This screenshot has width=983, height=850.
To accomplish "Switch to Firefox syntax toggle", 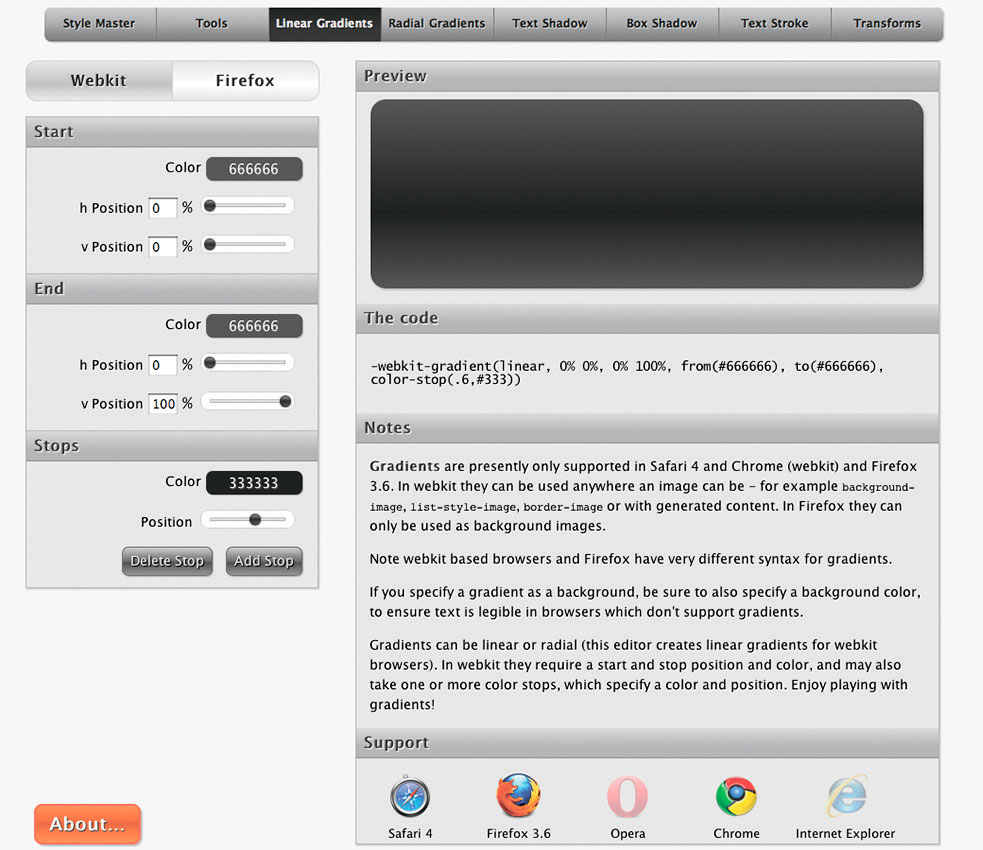I will coord(245,80).
